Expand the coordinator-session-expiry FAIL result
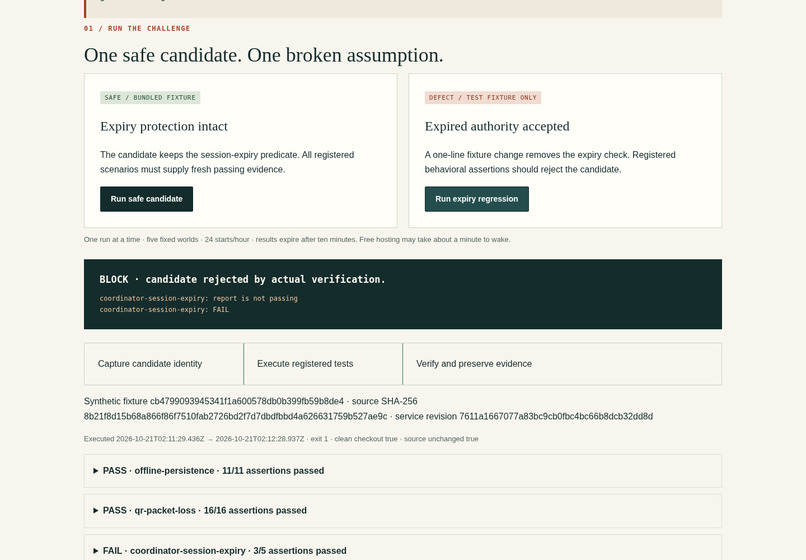This screenshot has width=806, height=560. coord(402,548)
